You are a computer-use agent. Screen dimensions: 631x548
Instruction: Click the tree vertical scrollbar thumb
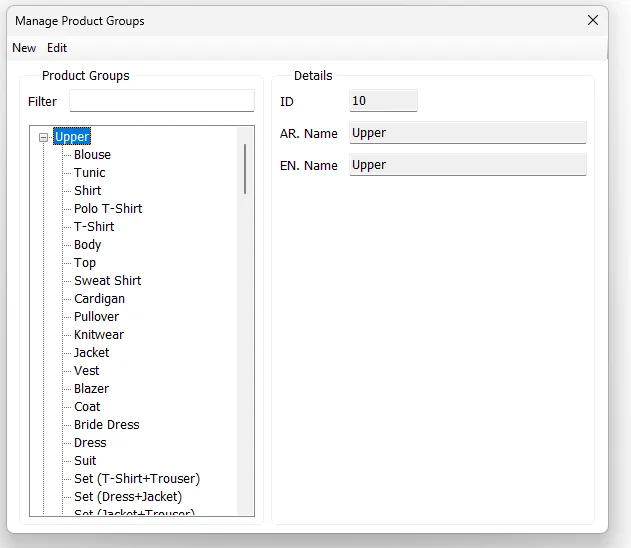(245, 169)
